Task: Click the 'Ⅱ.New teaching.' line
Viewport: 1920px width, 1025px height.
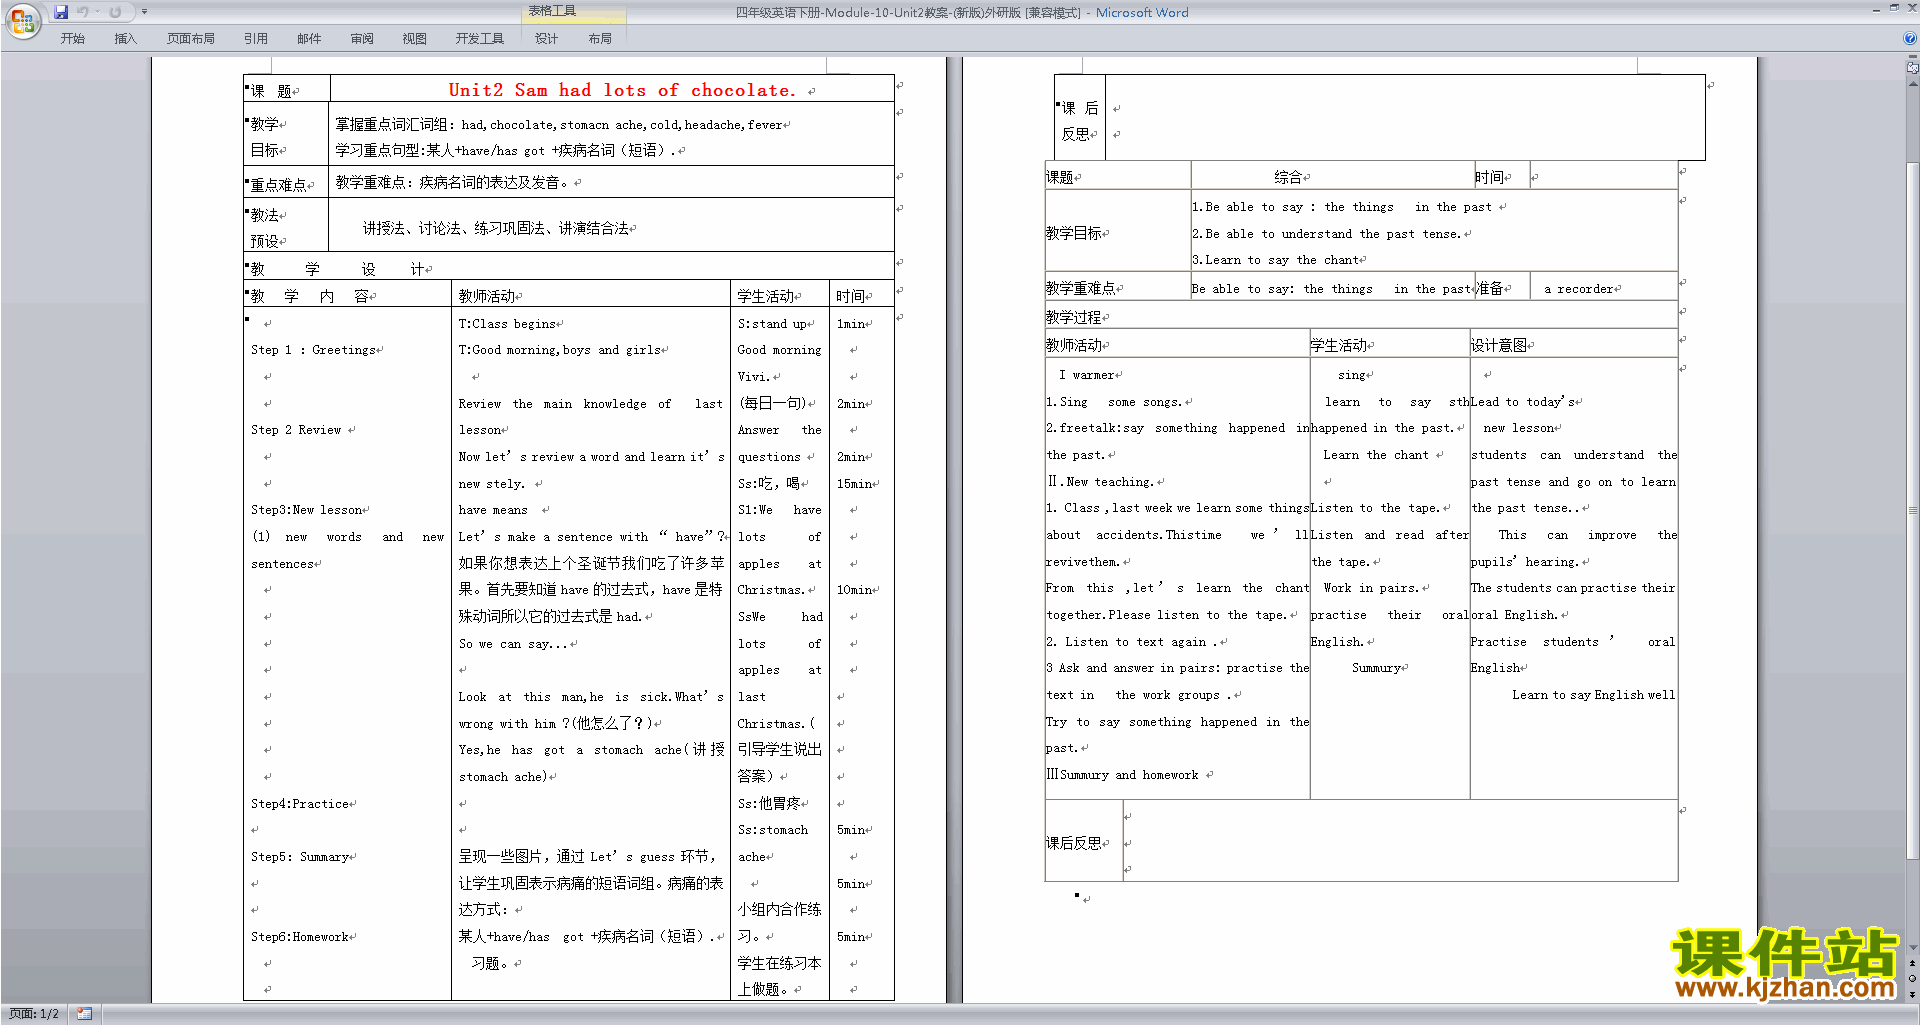Action: click(x=1101, y=482)
